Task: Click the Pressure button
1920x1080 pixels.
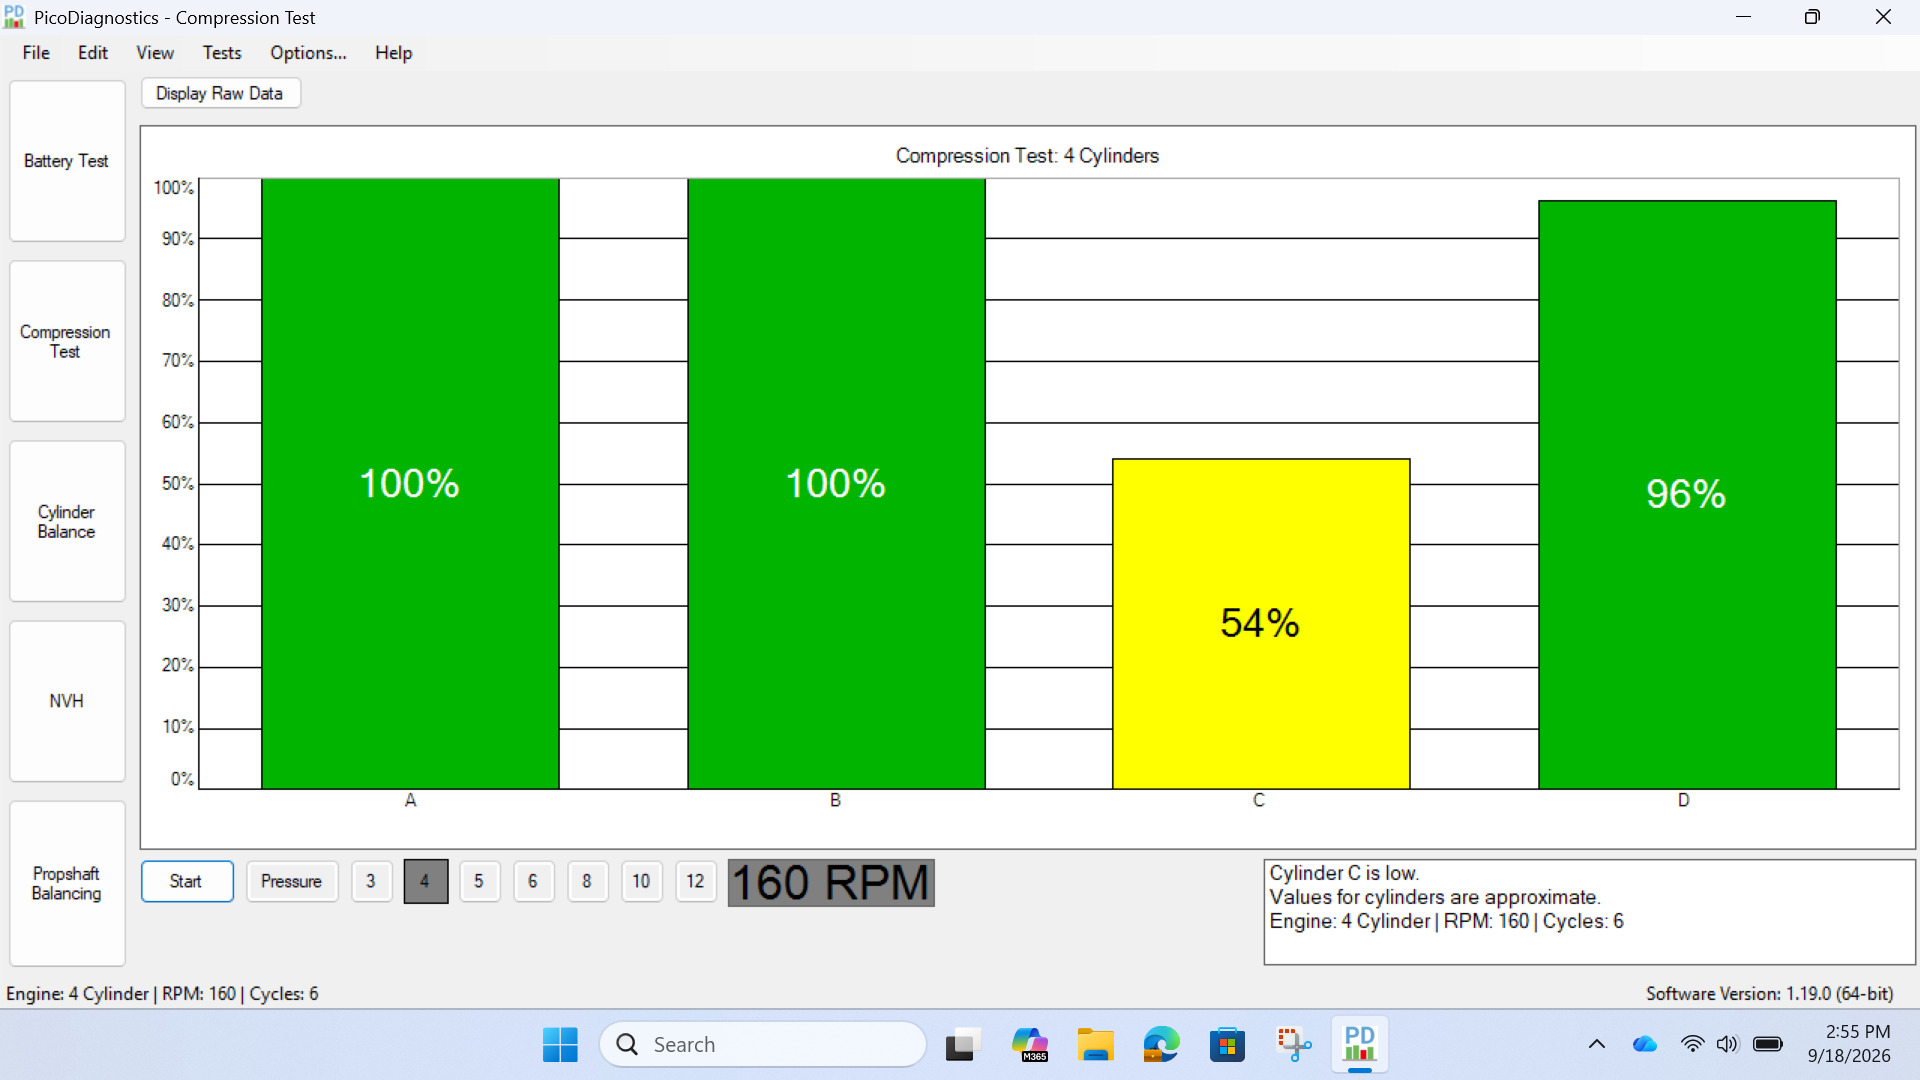Action: coord(292,881)
